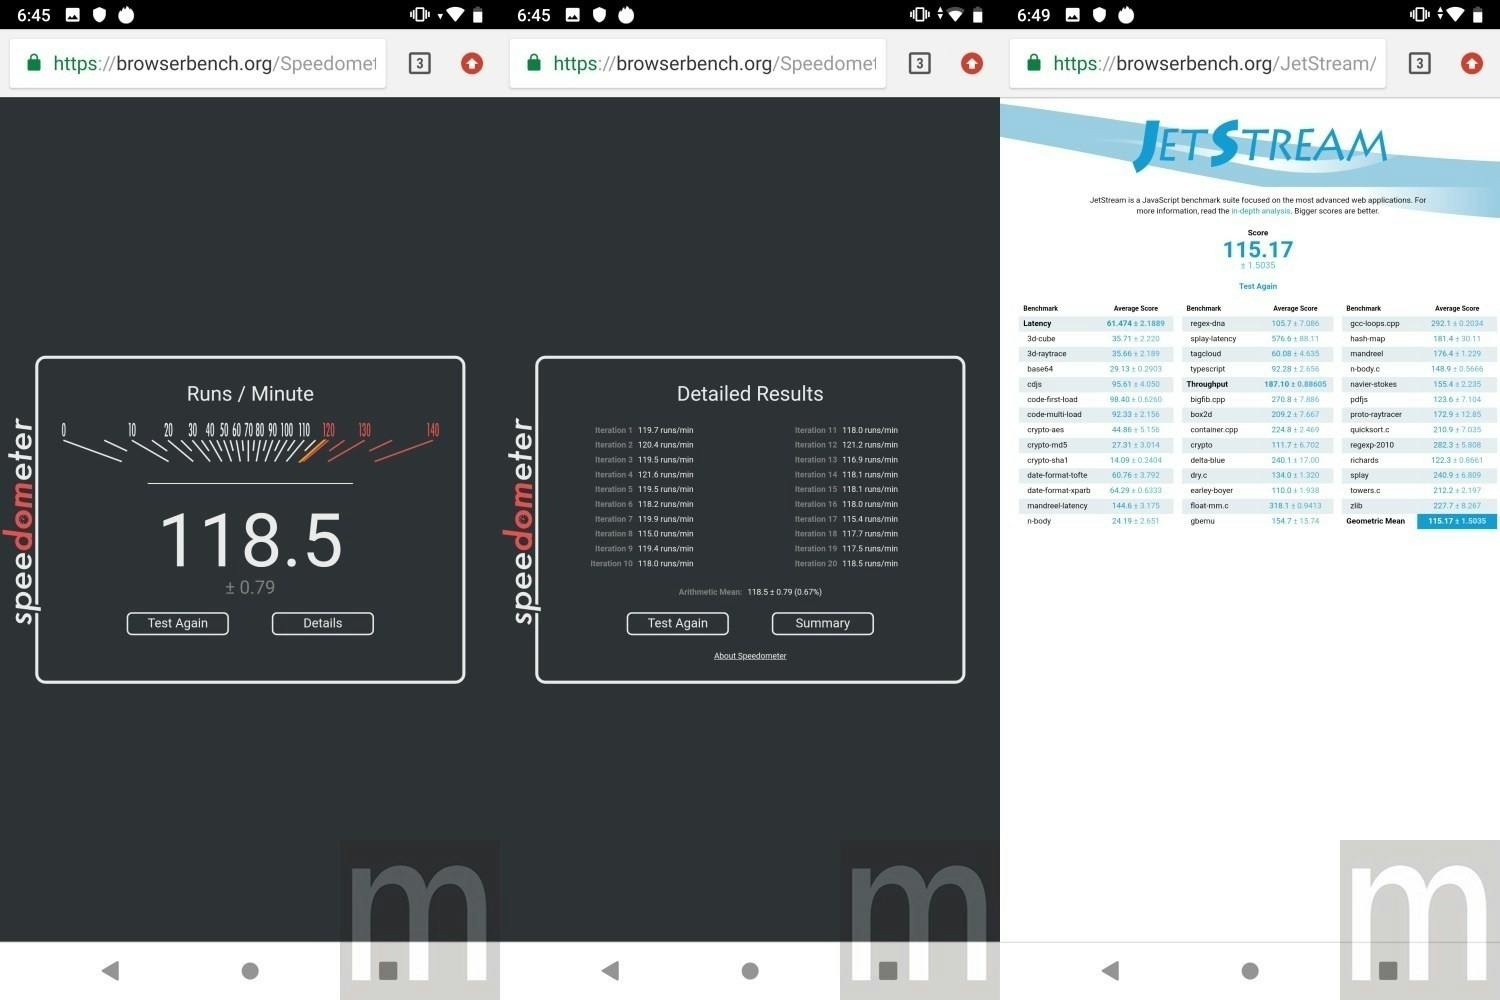Click highlighted Geometric Mean 115.17 cell

[x=1457, y=521]
